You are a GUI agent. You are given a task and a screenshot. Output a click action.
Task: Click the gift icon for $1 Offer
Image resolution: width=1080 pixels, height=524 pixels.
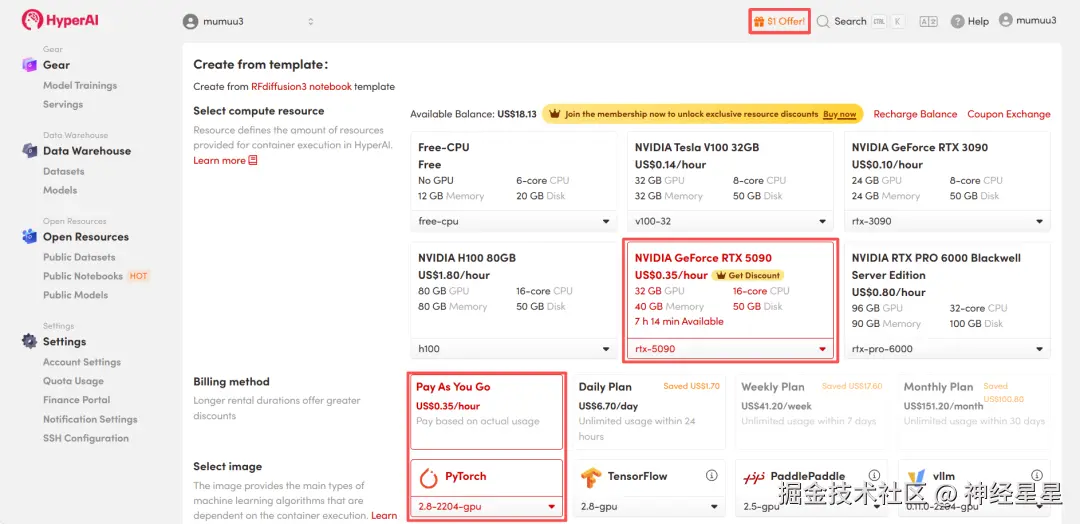[x=760, y=21]
